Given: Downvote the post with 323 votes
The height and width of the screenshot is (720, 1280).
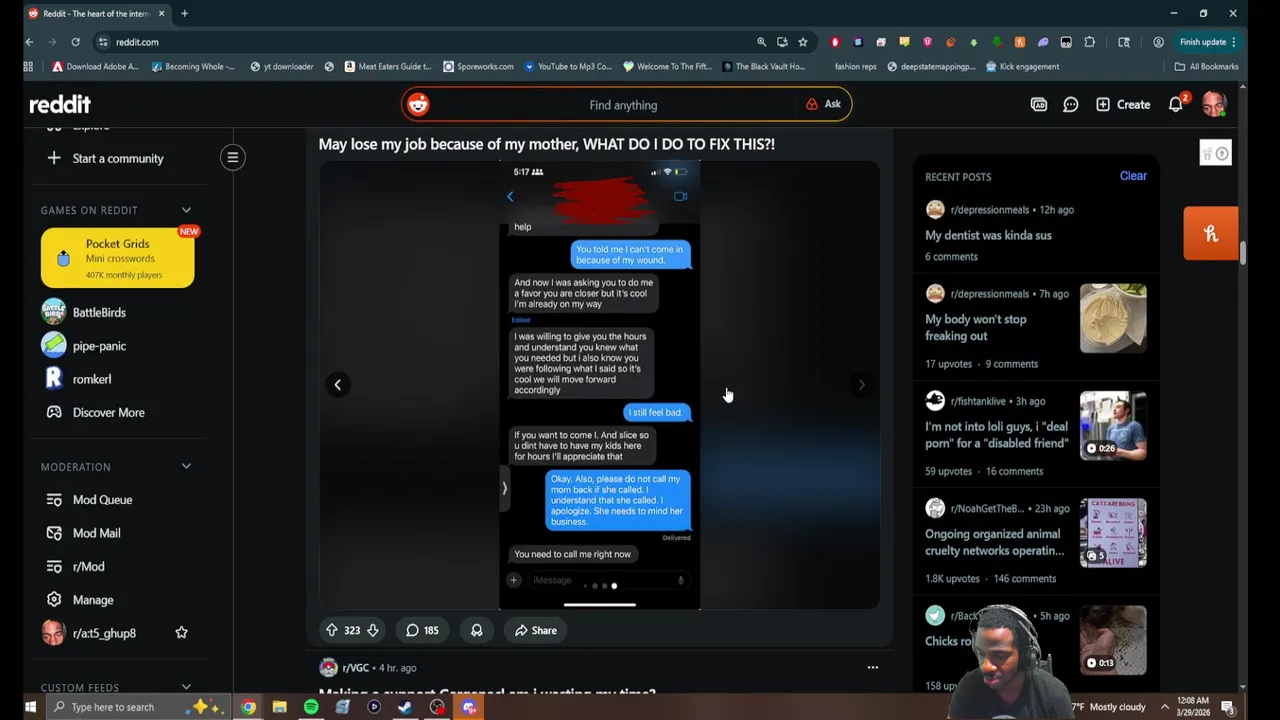Looking at the screenshot, I should point(373,630).
